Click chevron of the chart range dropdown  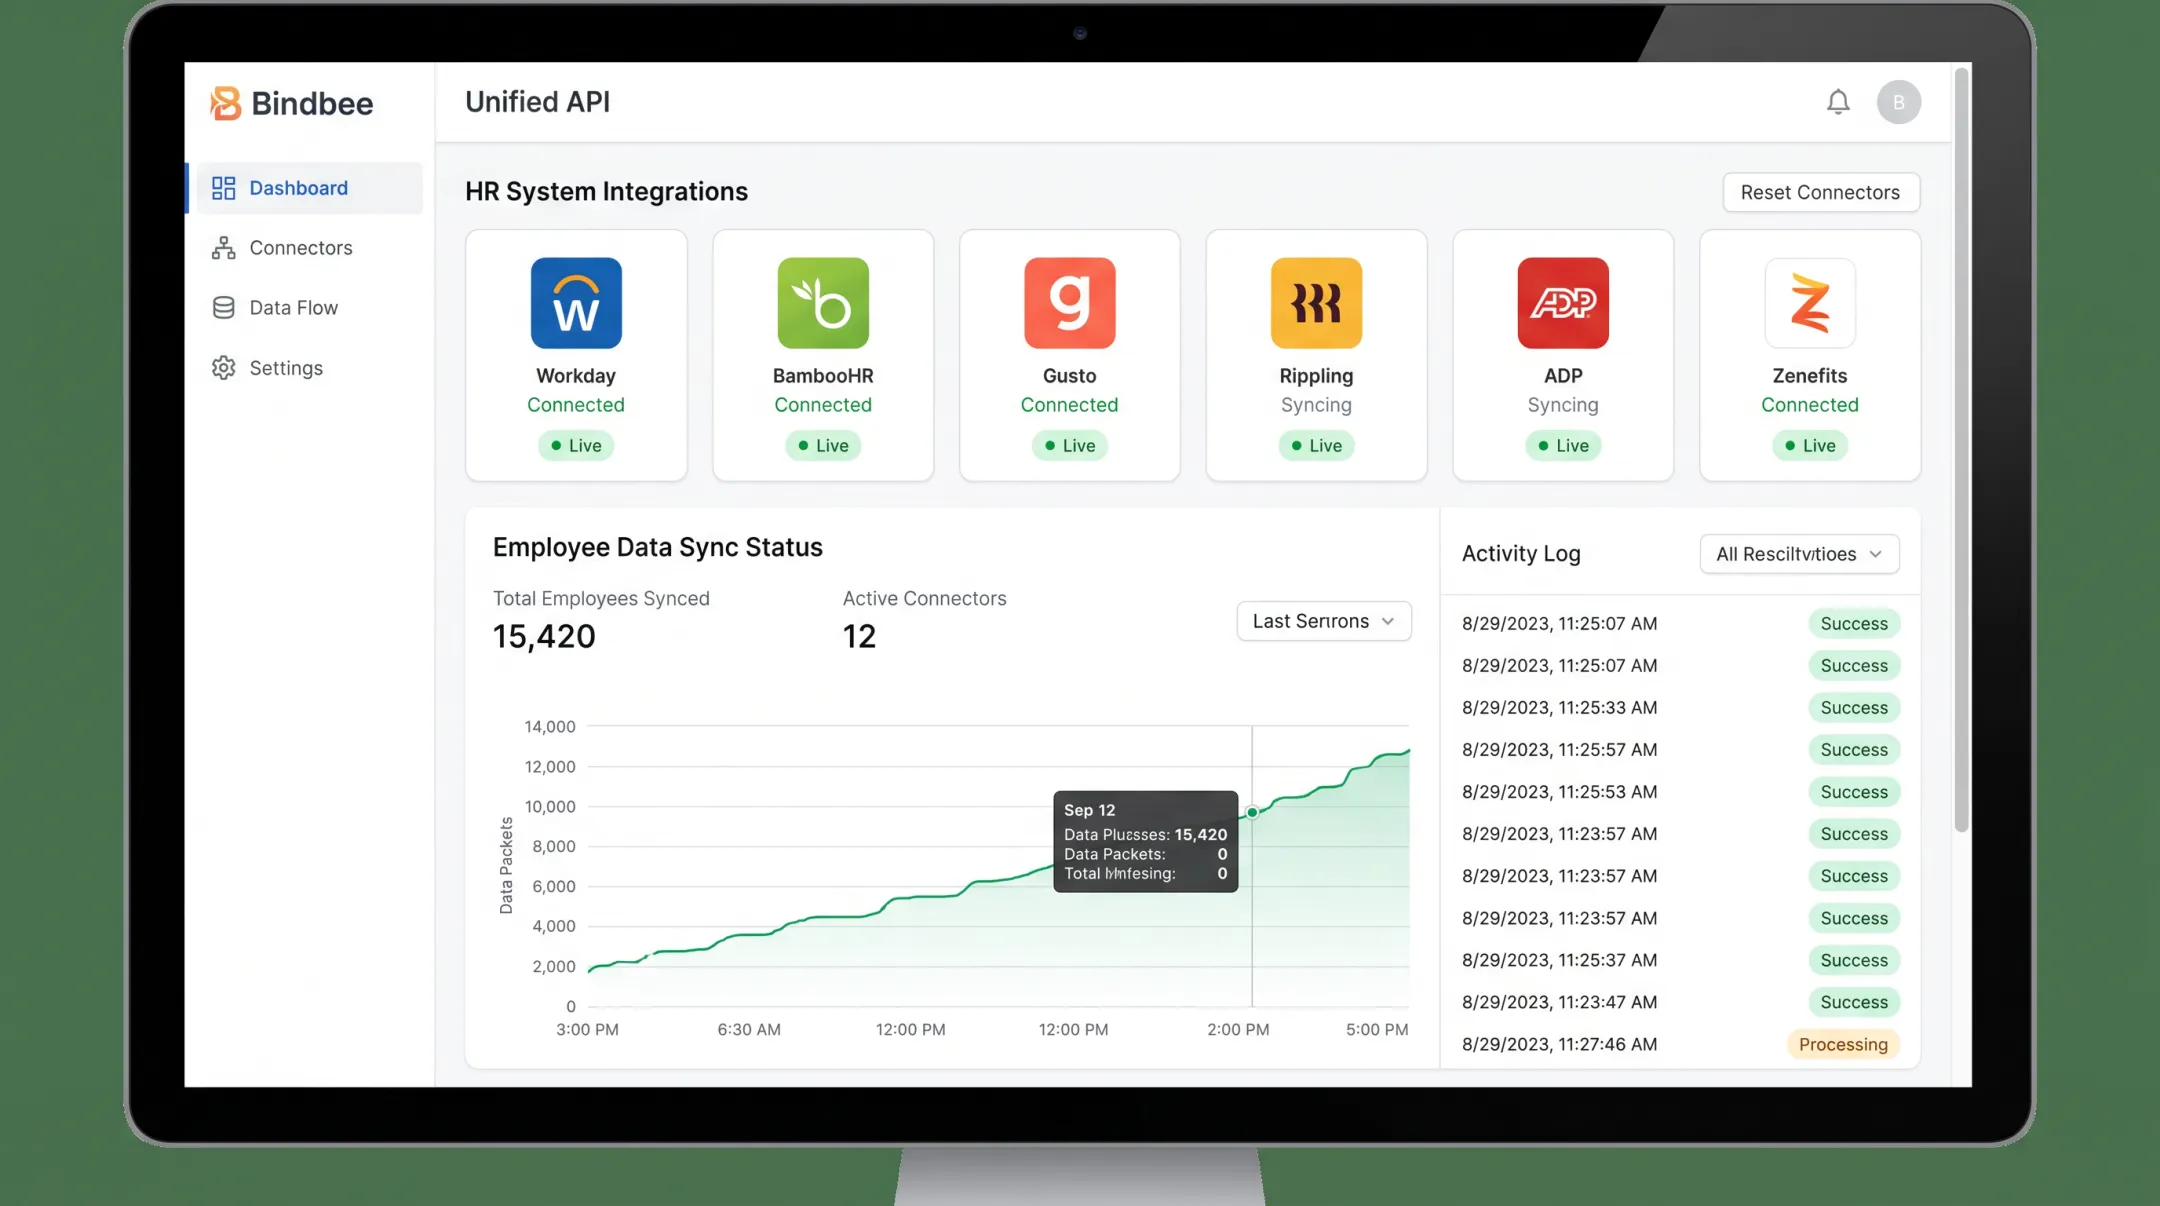click(x=1388, y=621)
